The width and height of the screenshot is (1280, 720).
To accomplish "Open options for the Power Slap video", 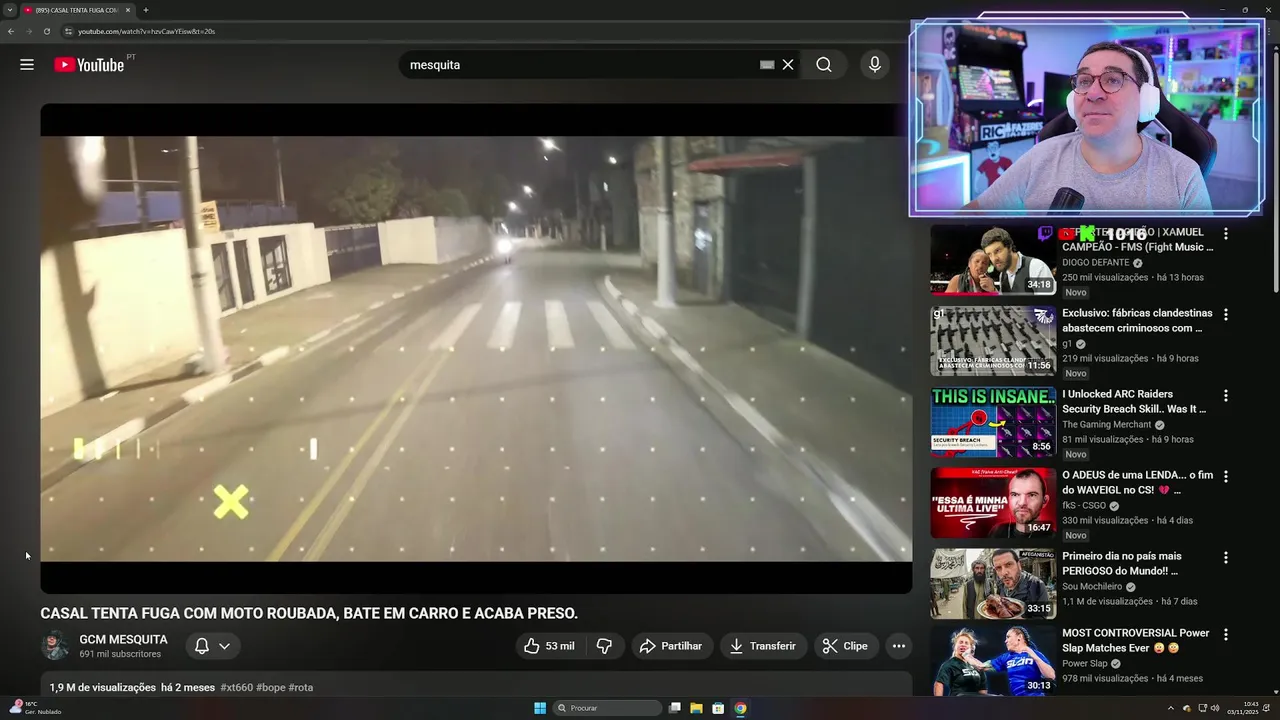I will point(1226,634).
